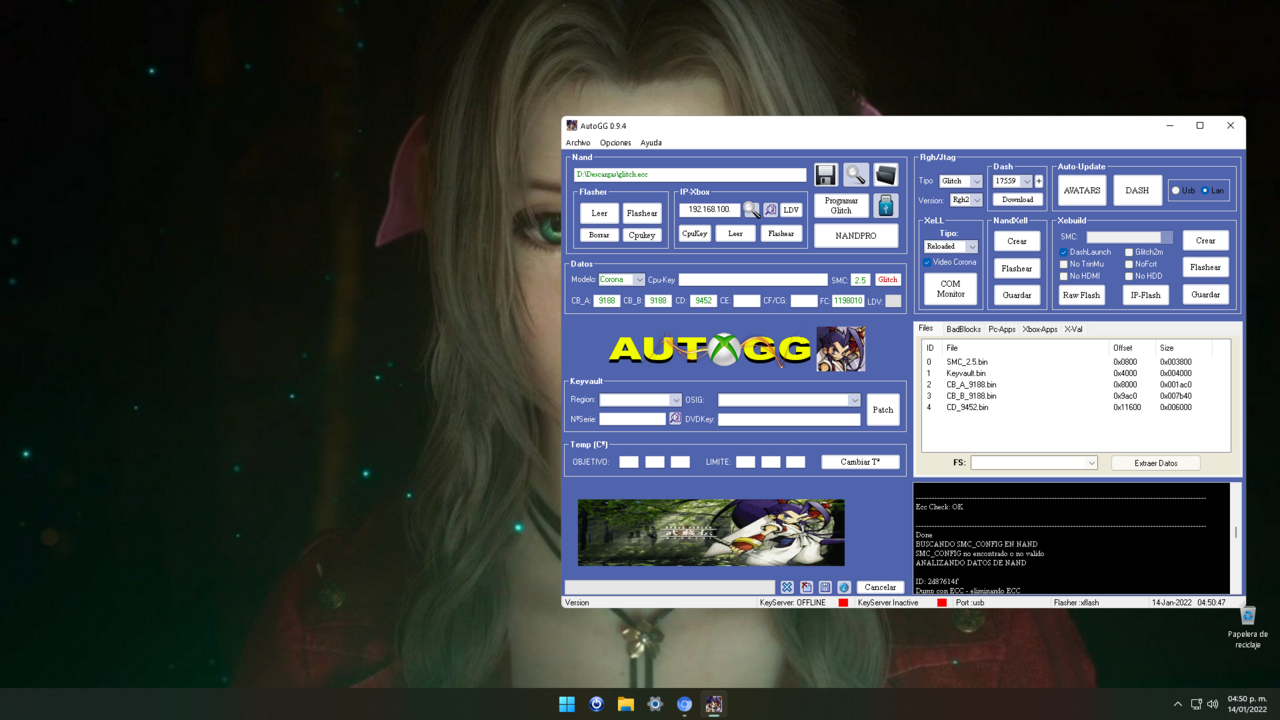
Task: Click the blue X icon beside progress bar
Action: (x=787, y=587)
